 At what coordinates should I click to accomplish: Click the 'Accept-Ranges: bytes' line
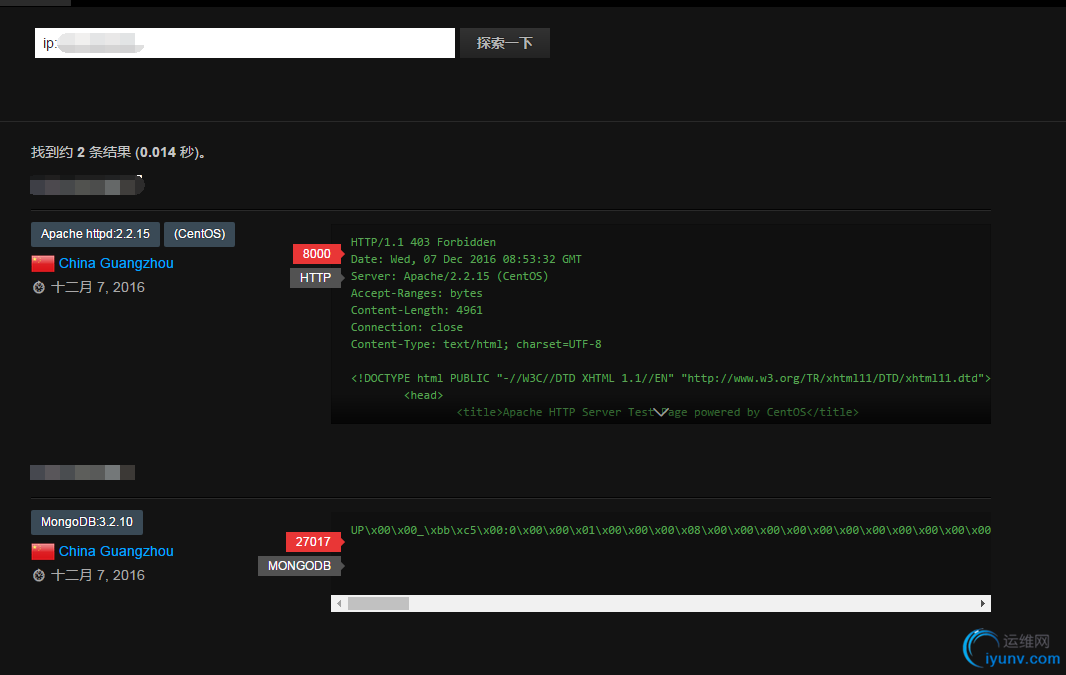[x=417, y=293]
